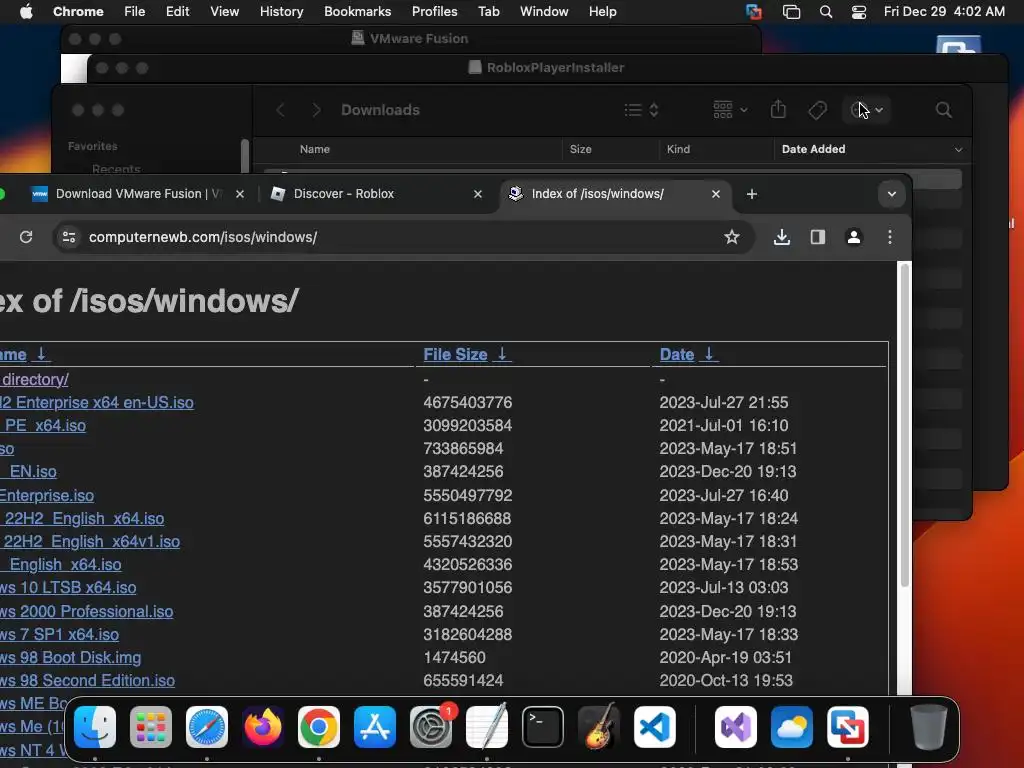Open the Window menu

pyautogui.click(x=544, y=12)
